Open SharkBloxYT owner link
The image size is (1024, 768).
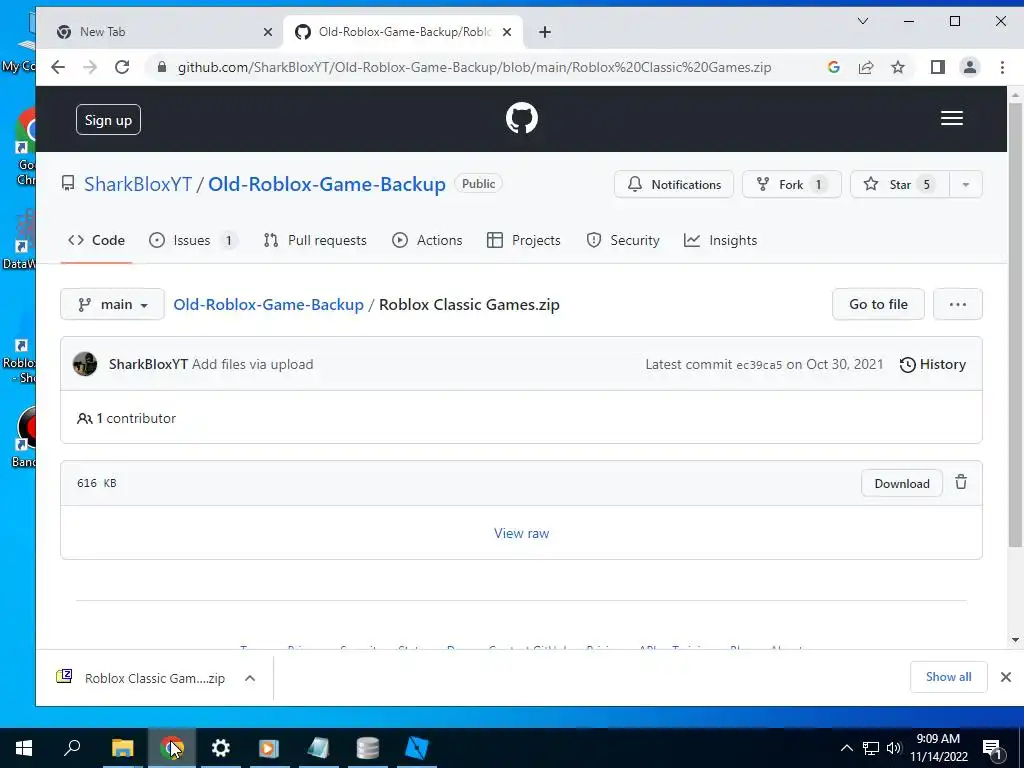pos(138,184)
